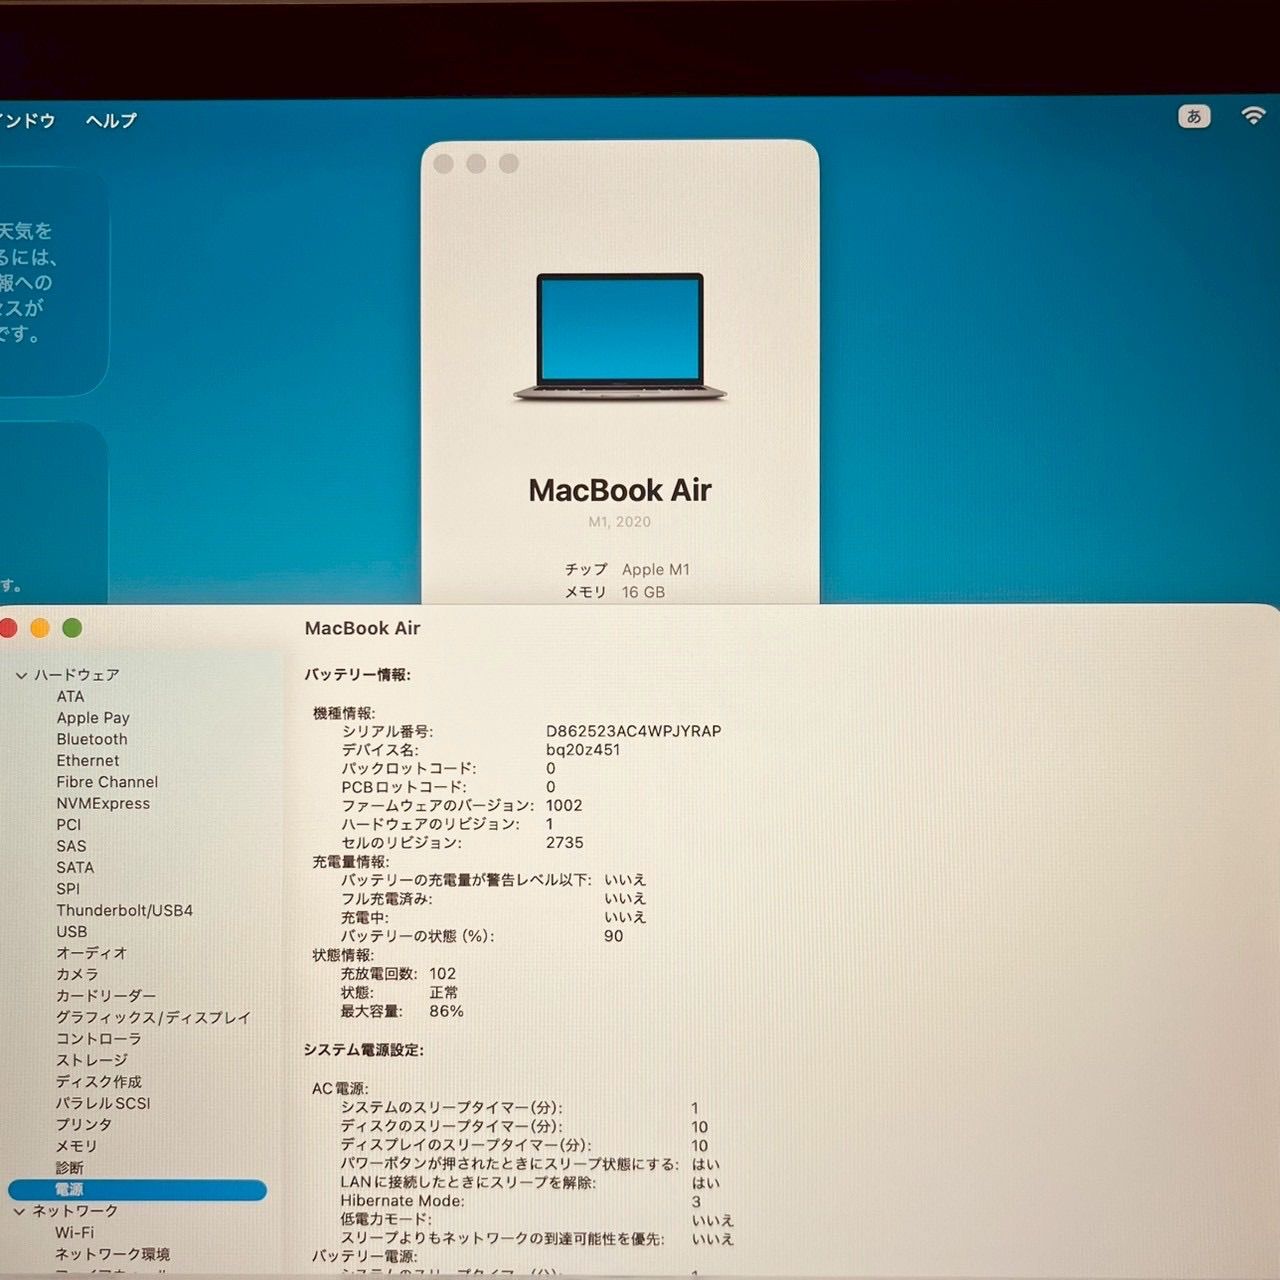Screen dimensions: 1280x1280
Task: Collapse the ネットワーク section in the sidebar
Action: click(x=19, y=1211)
